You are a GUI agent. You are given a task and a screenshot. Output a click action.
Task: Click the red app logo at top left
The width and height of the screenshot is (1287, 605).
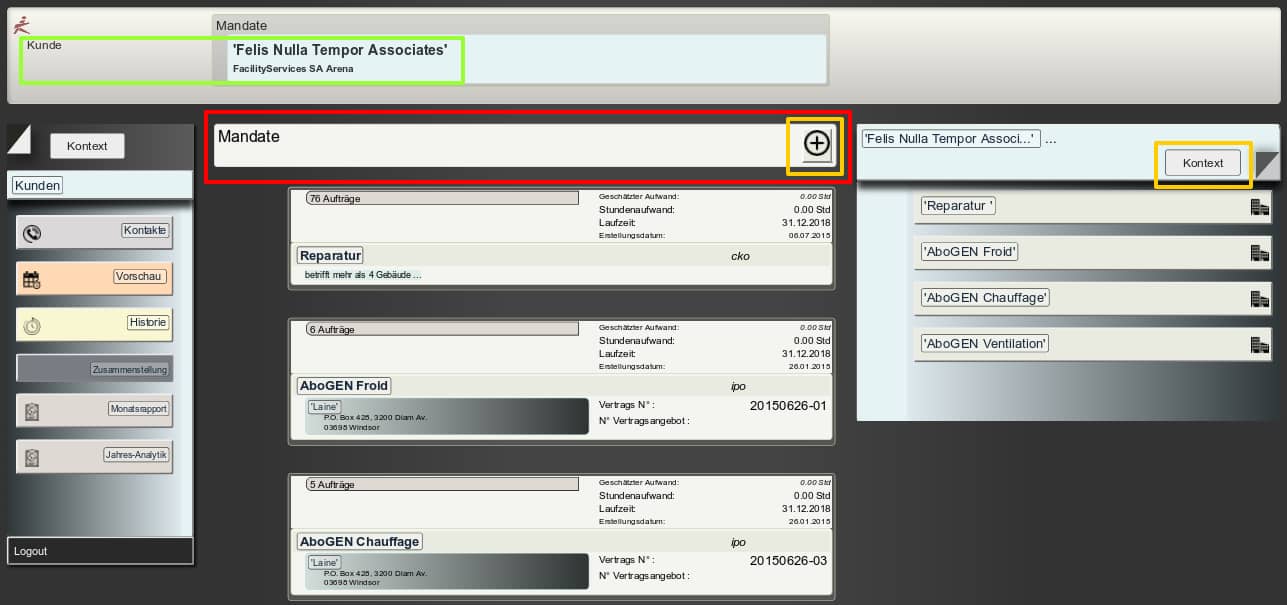click(x=22, y=24)
